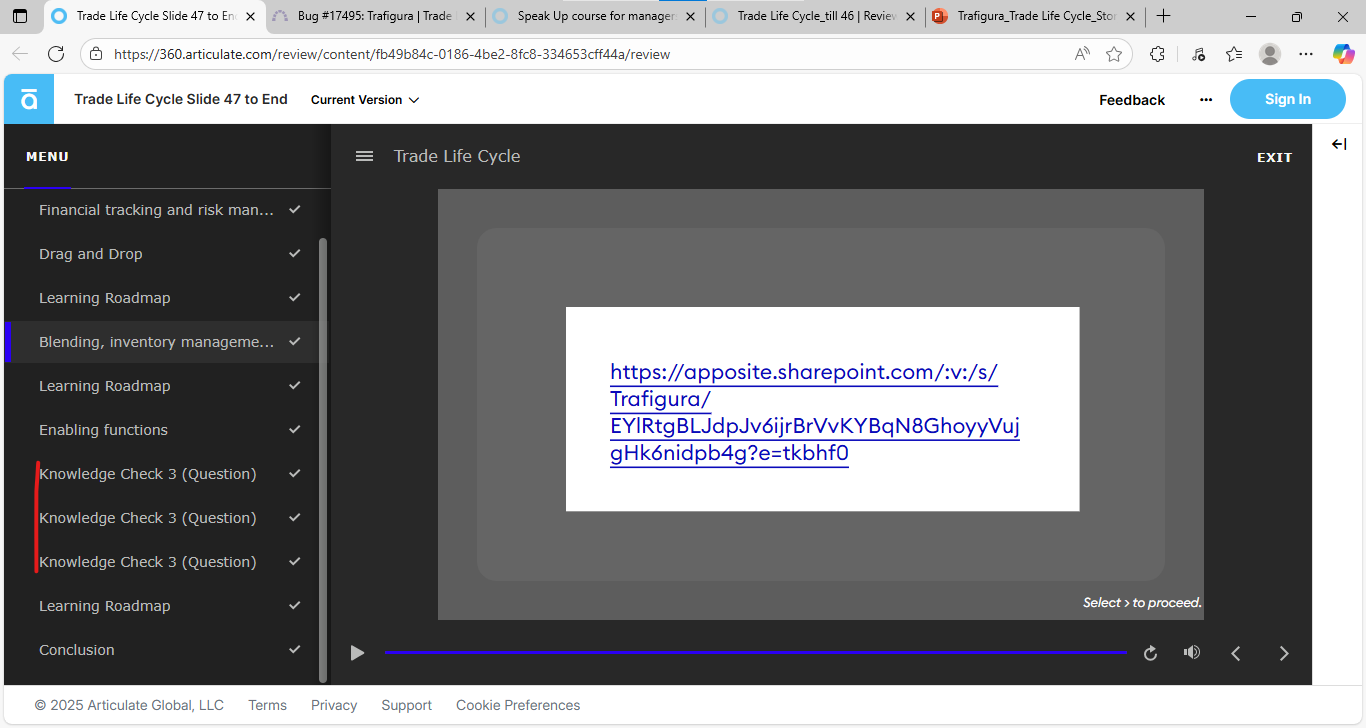1366x728 pixels.
Task: Open the more options ellipsis next to Feedback
Action: pyautogui.click(x=1206, y=100)
